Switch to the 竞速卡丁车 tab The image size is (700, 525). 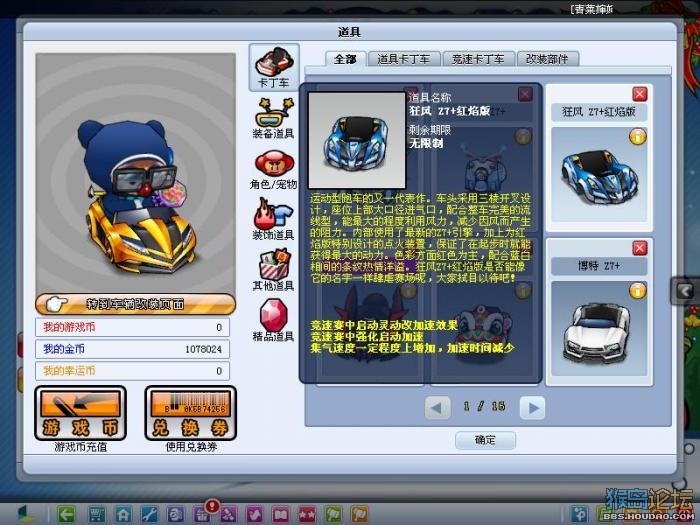(x=478, y=59)
